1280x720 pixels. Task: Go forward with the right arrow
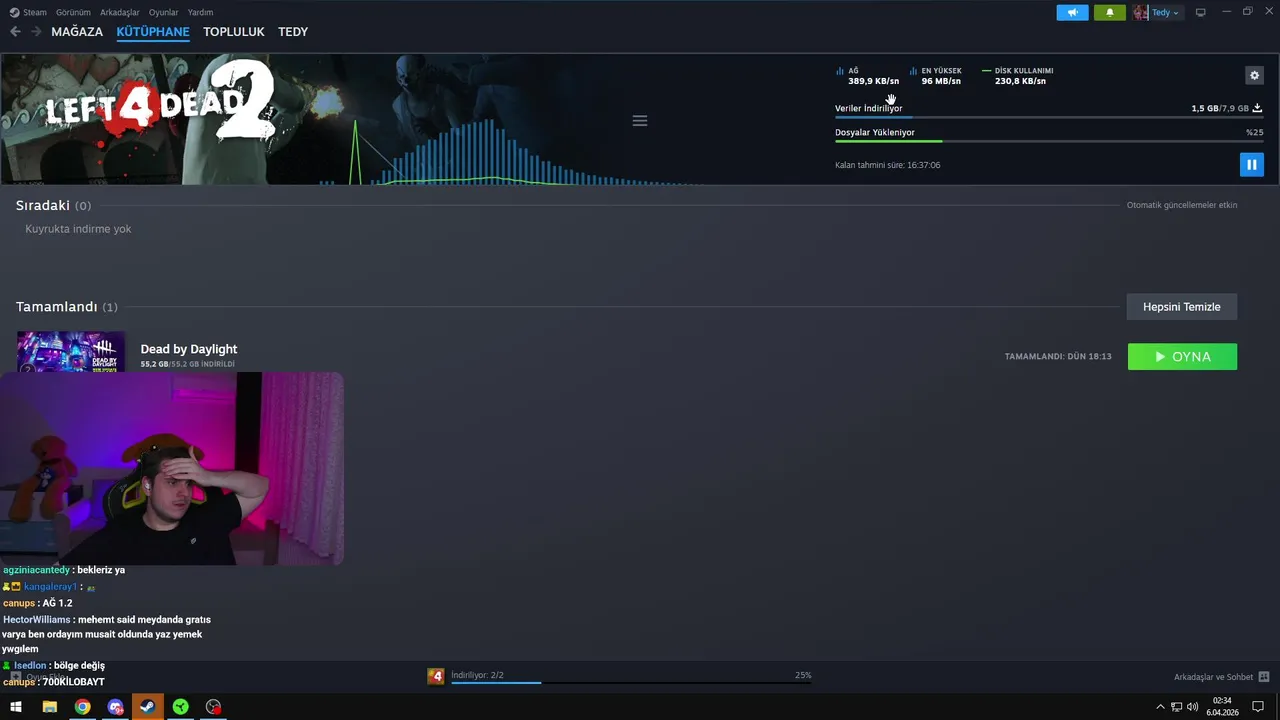point(36,32)
